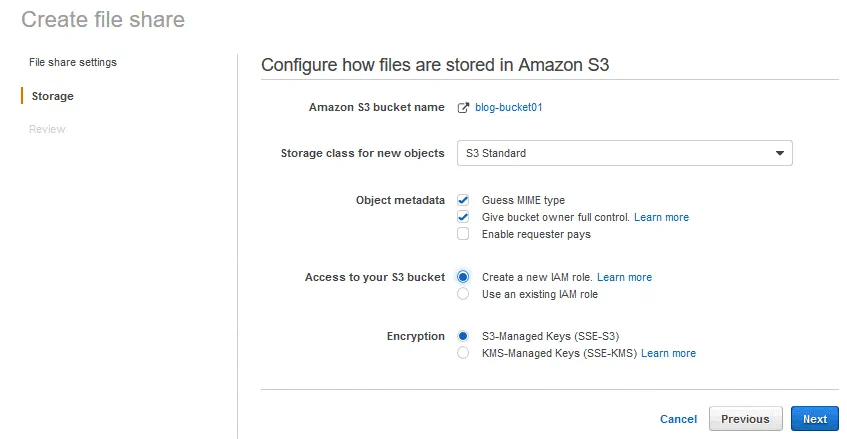Select the Storage step in sidebar

pyautogui.click(x=52, y=96)
